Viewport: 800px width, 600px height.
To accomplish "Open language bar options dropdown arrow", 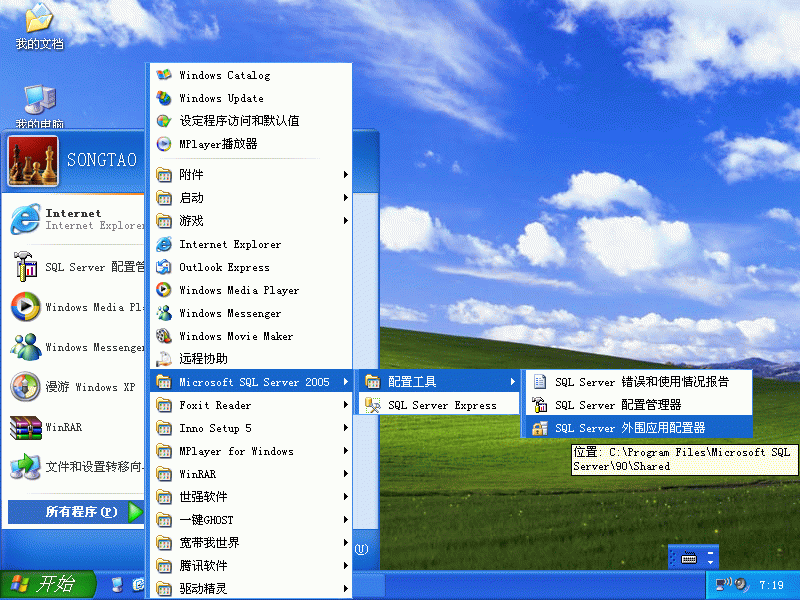I will (x=711, y=562).
